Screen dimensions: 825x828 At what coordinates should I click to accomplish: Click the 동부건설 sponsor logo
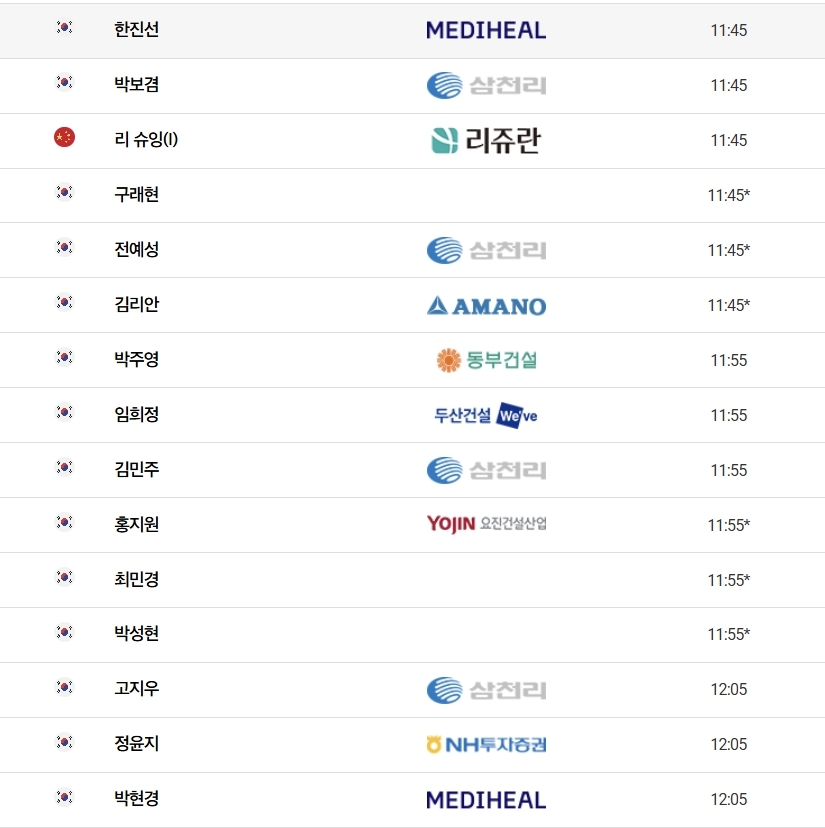[x=486, y=360]
